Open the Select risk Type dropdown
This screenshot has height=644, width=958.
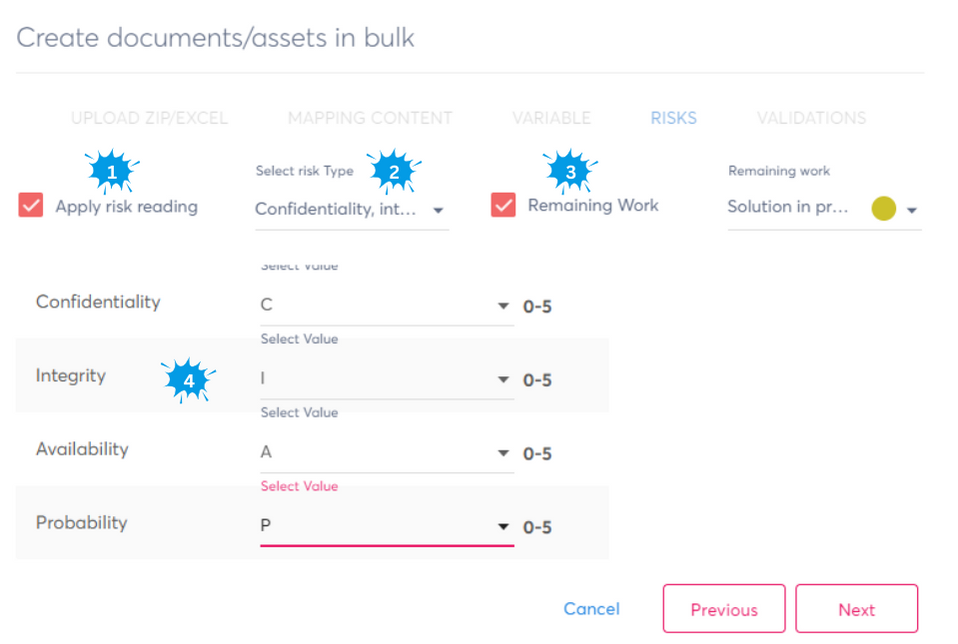[x=351, y=210]
